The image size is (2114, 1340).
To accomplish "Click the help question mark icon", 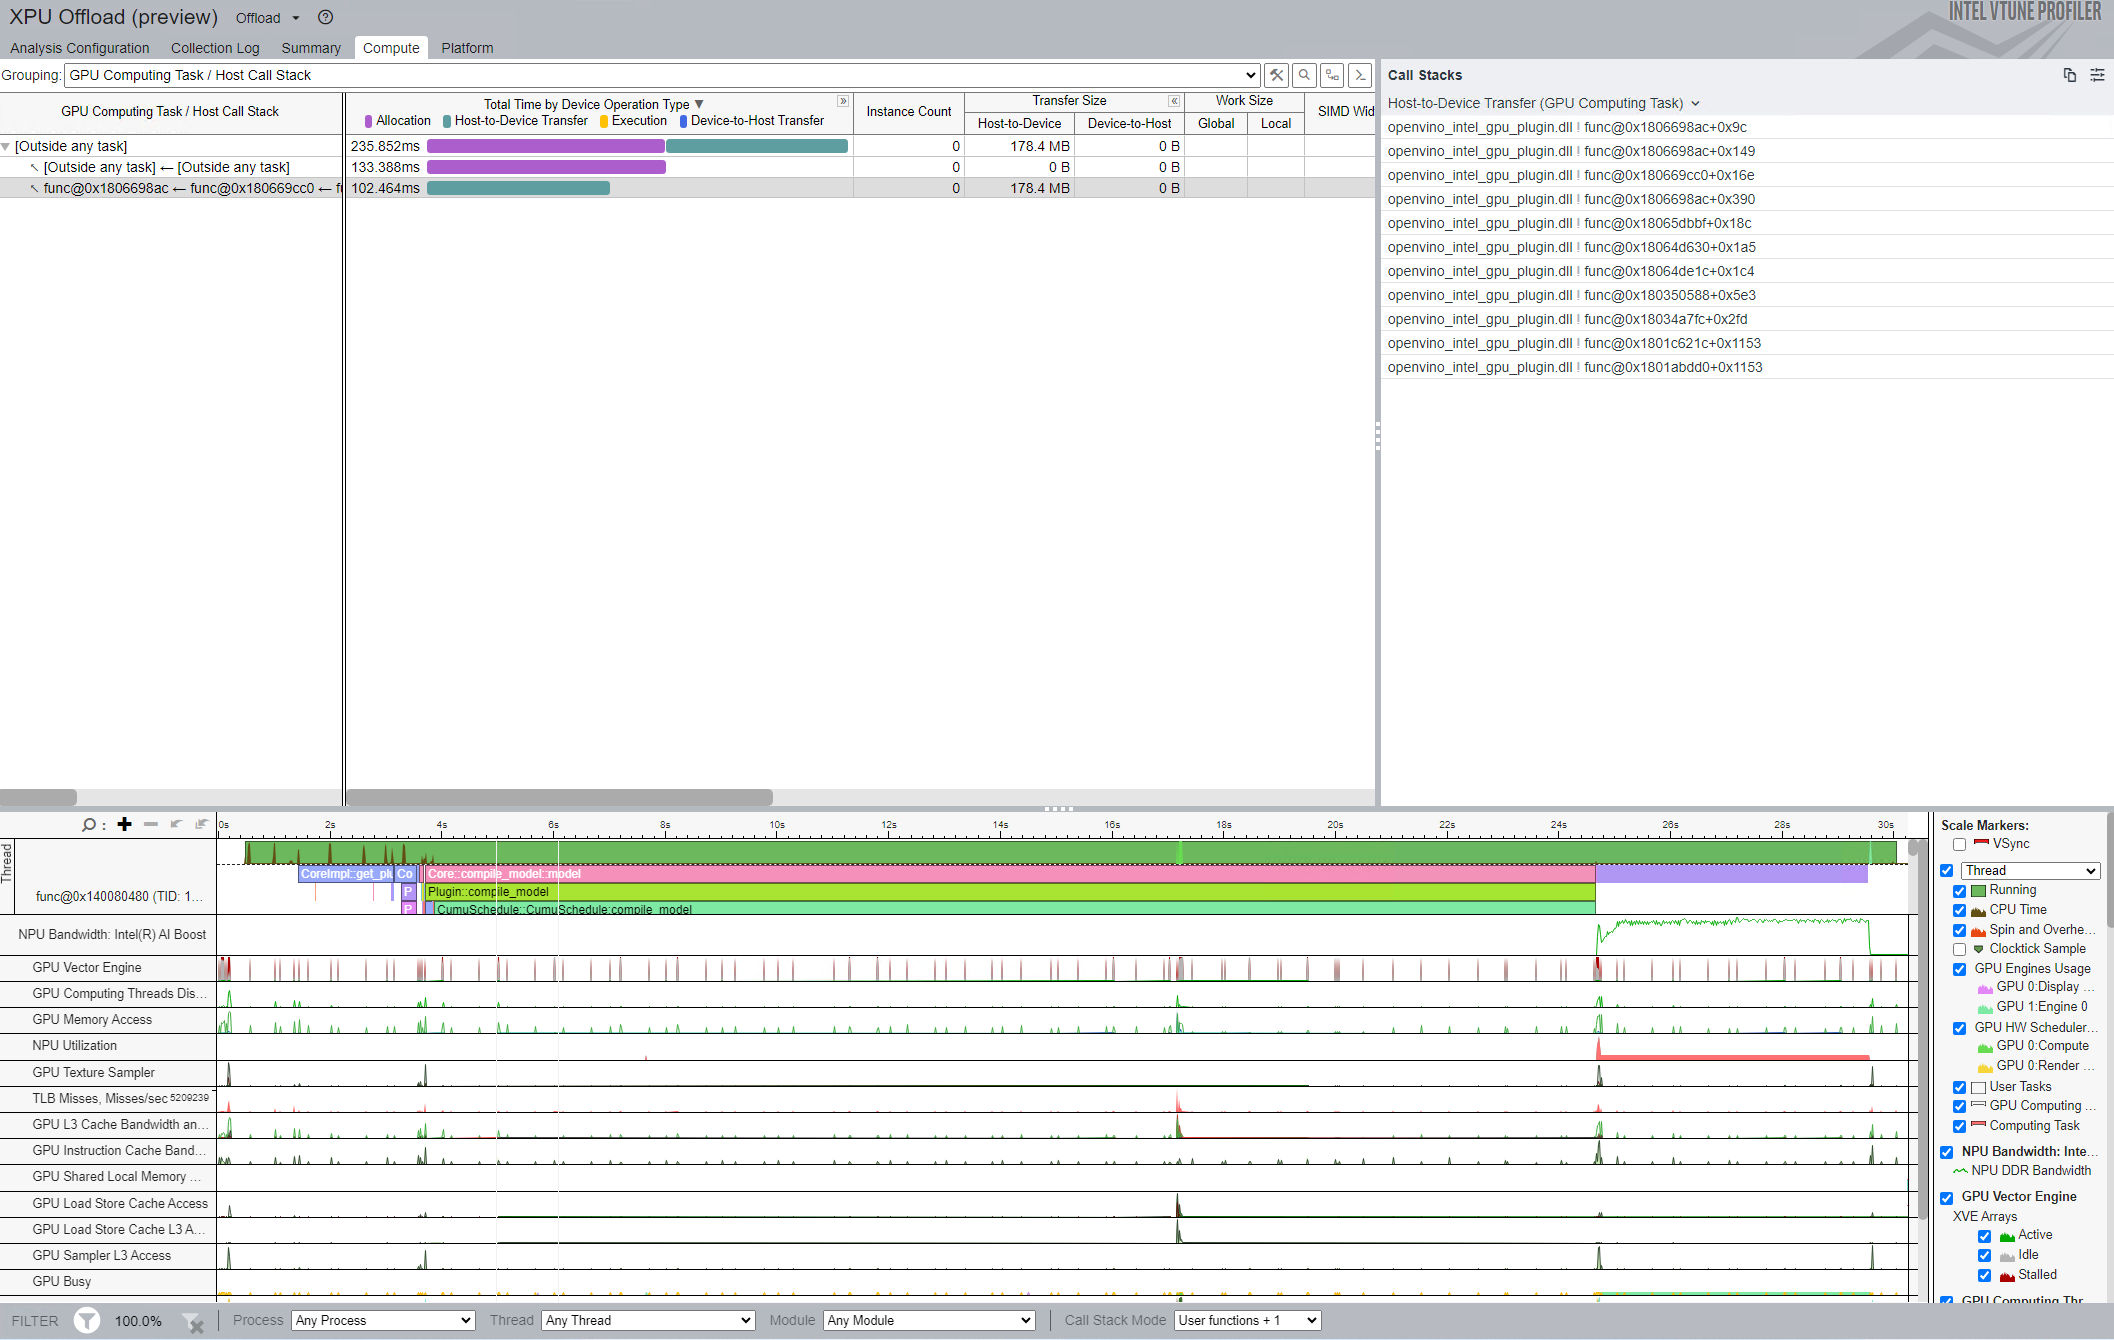I will pyautogui.click(x=325, y=17).
